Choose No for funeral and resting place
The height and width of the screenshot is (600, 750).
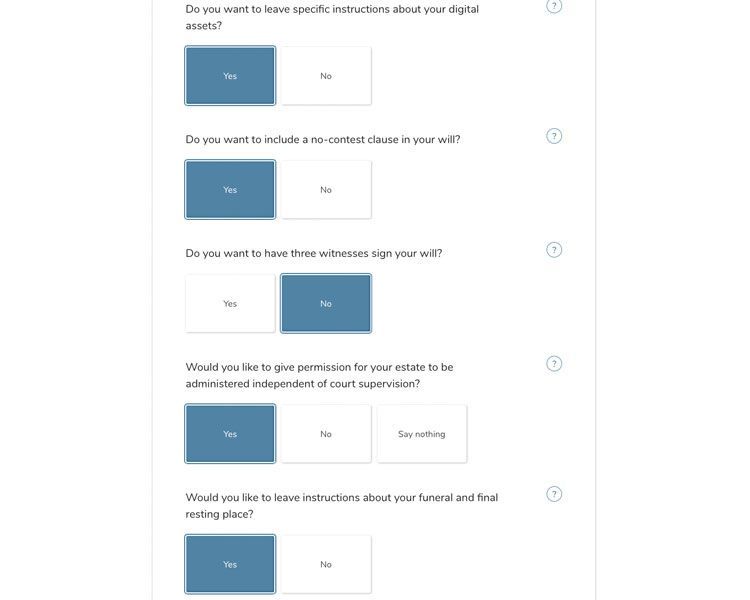click(326, 565)
